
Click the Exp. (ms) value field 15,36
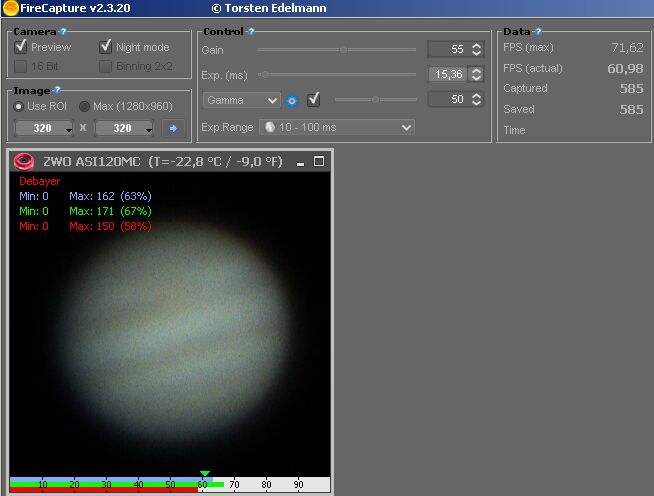point(446,74)
